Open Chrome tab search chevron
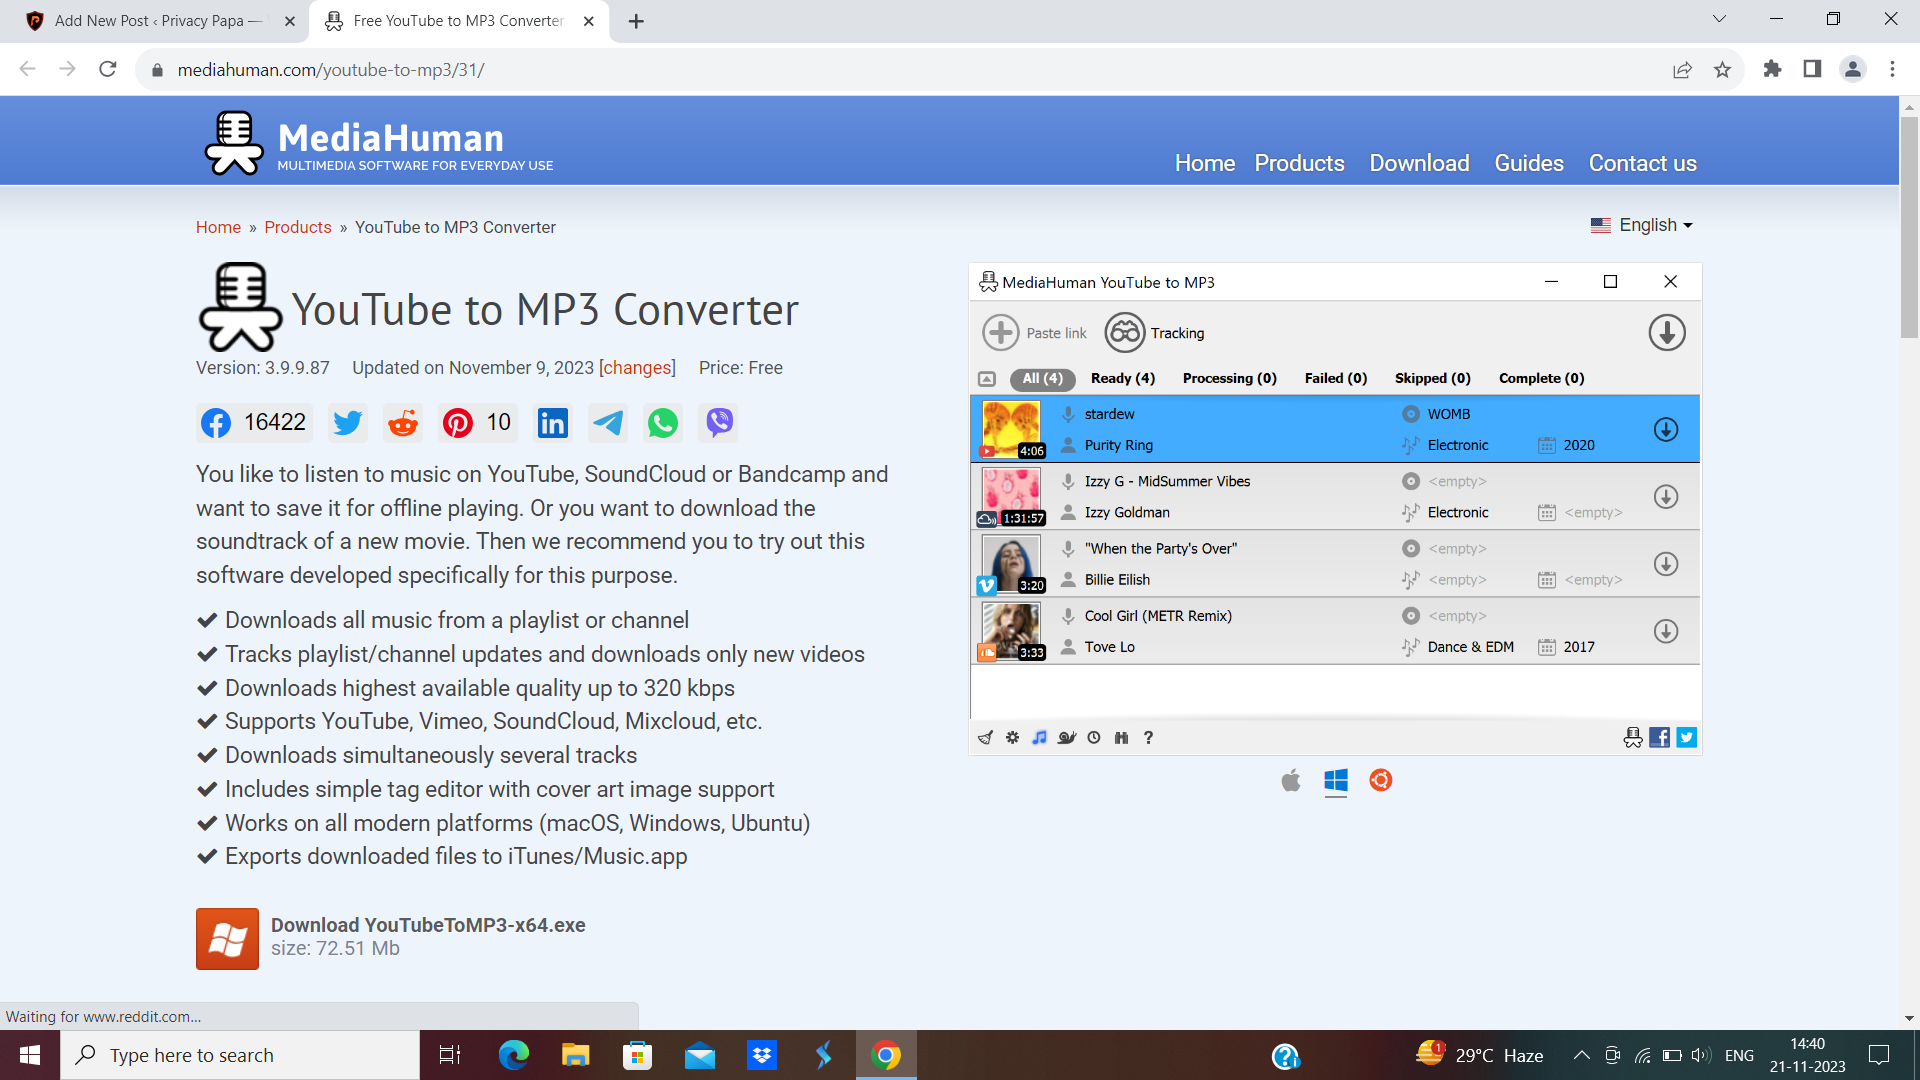Screen dimensions: 1920x1080 (1719, 19)
